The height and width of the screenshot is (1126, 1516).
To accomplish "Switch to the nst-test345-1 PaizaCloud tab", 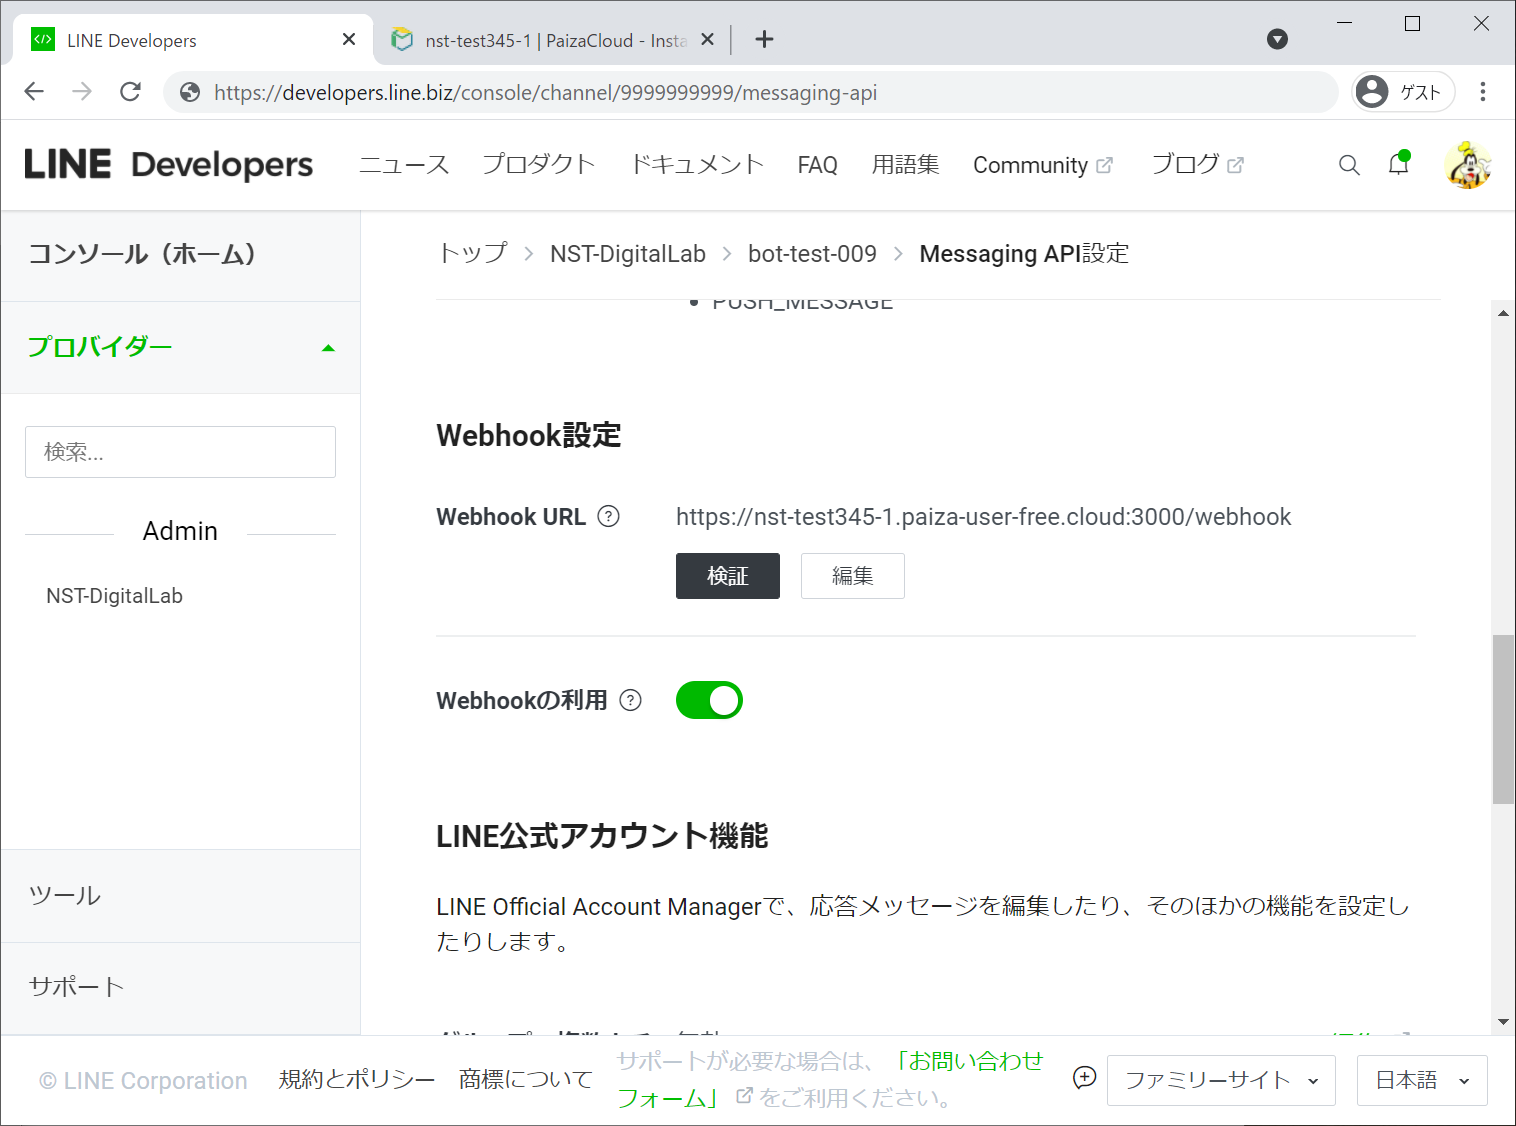I will [x=551, y=40].
